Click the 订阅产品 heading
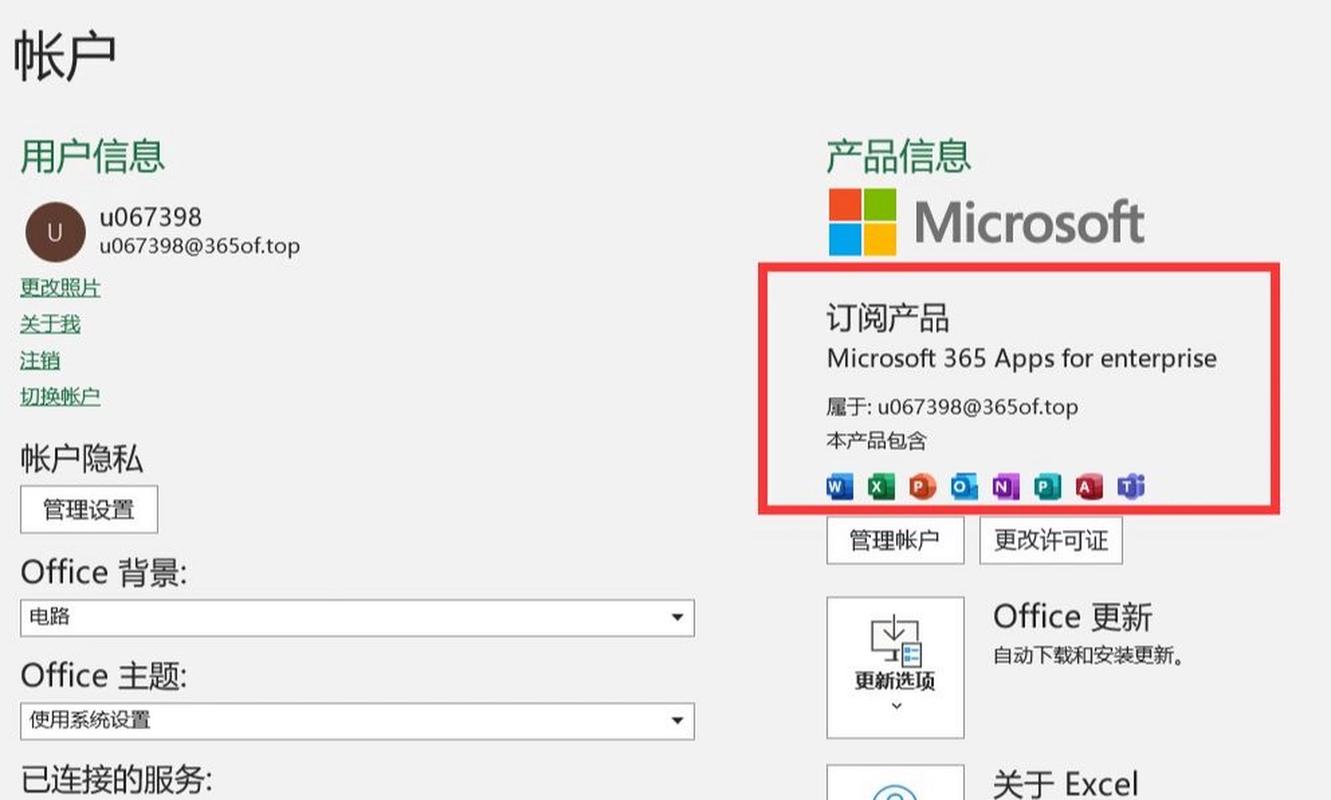Viewport: 1331px width, 800px height. (x=888, y=318)
